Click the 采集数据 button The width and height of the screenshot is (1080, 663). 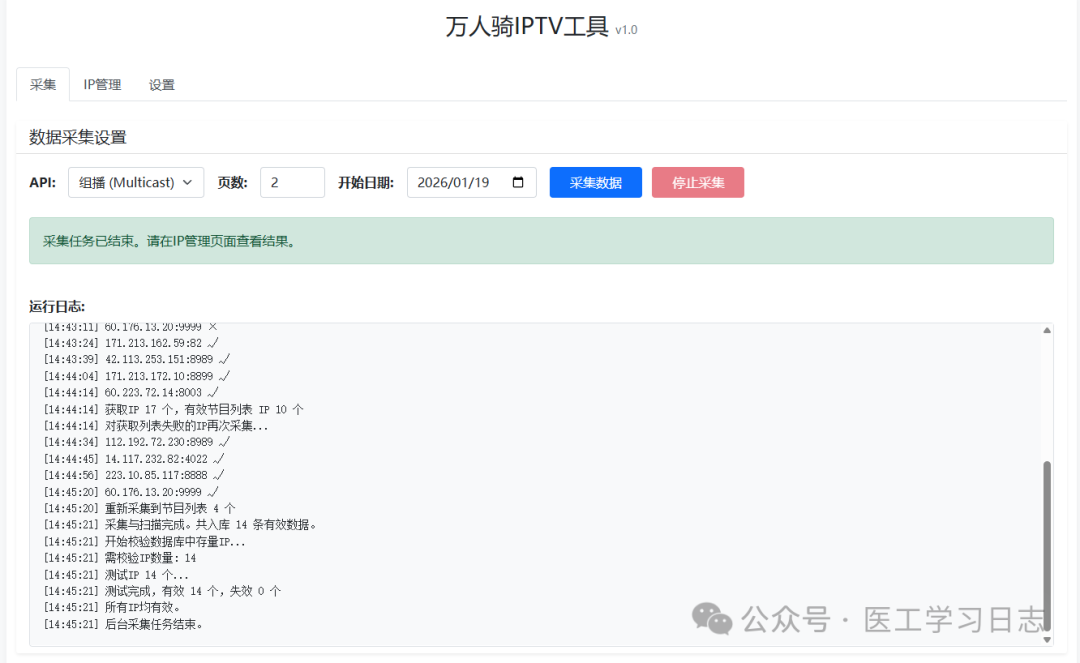(595, 182)
